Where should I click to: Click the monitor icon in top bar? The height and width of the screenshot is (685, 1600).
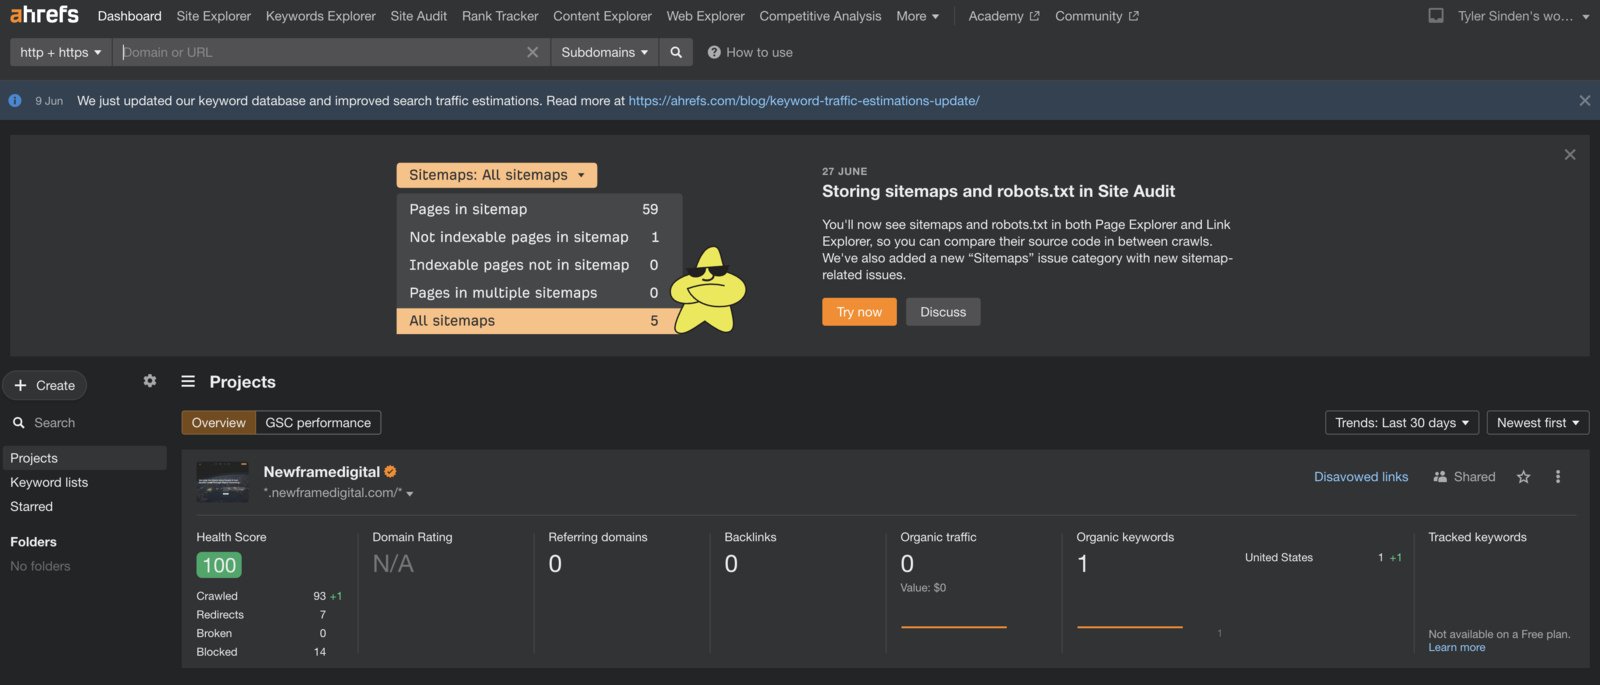[x=1436, y=16]
